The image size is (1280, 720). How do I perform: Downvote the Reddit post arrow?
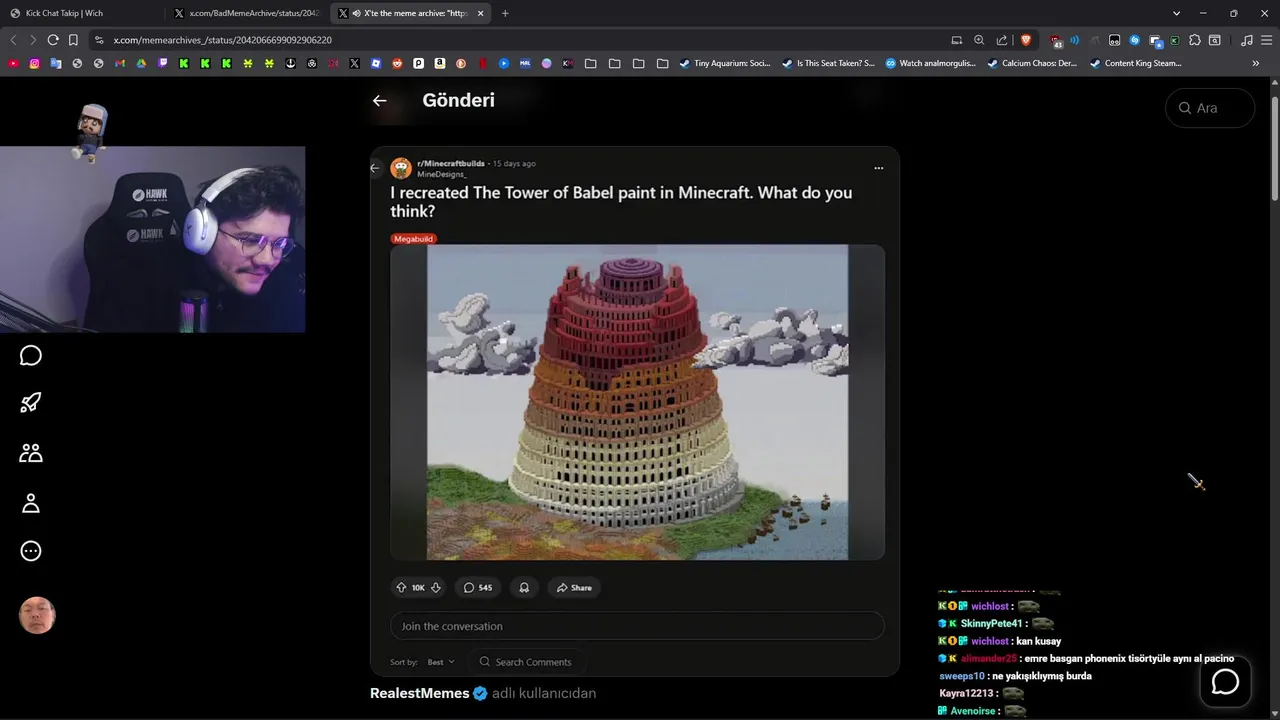click(x=436, y=588)
